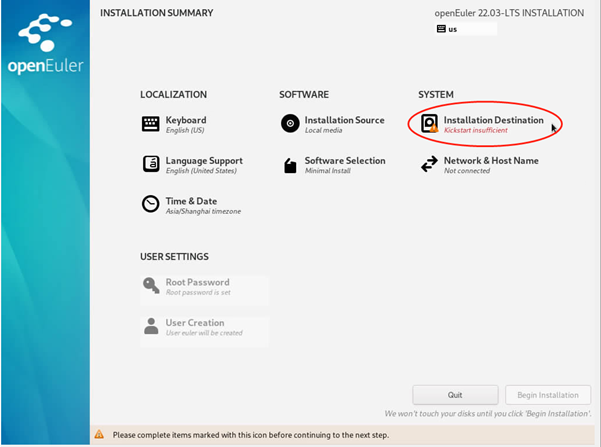Open Network & Host Name label
The width and height of the screenshot is (601, 447).
(491, 161)
